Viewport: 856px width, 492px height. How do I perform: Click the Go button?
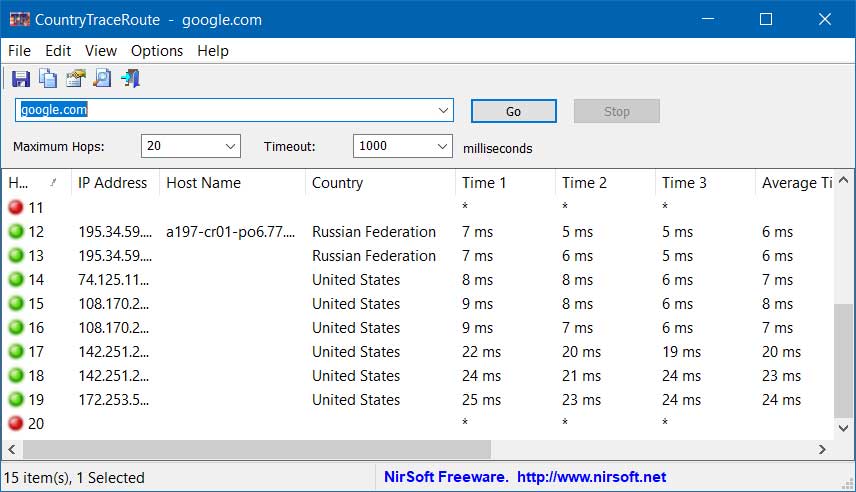coord(513,111)
